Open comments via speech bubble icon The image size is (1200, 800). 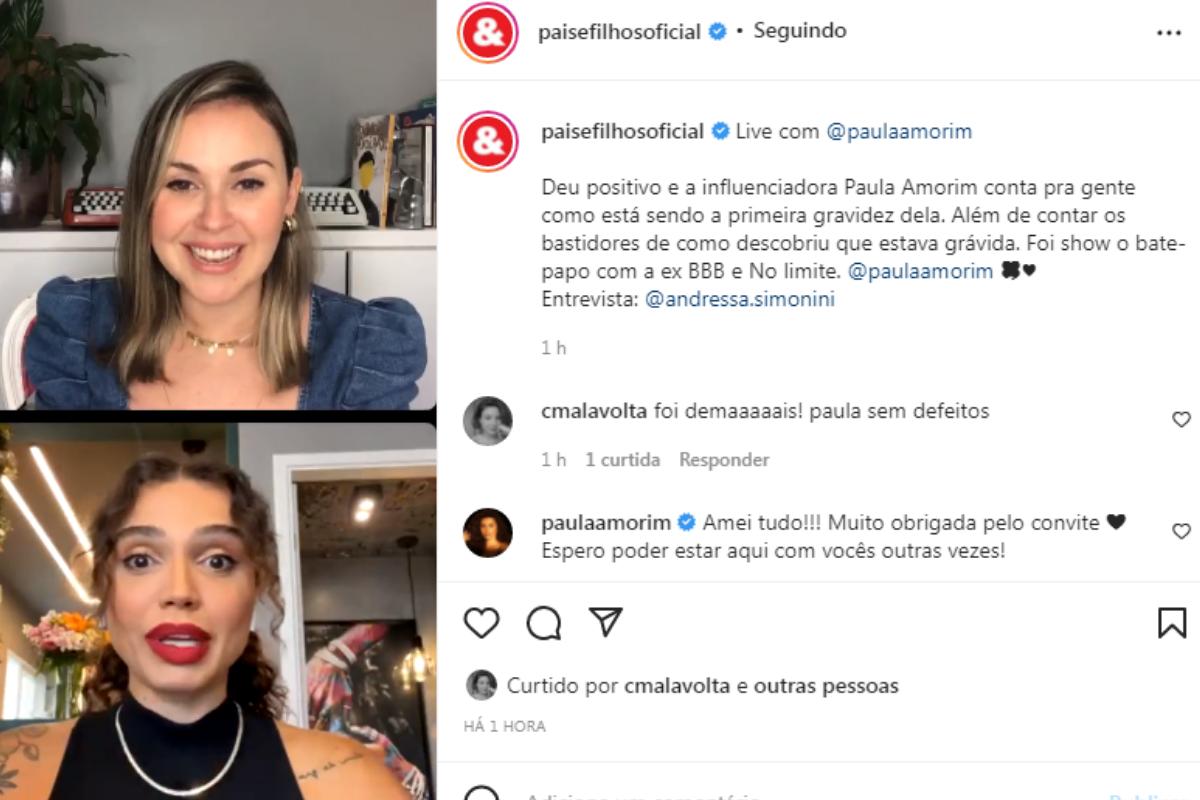(544, 622)
